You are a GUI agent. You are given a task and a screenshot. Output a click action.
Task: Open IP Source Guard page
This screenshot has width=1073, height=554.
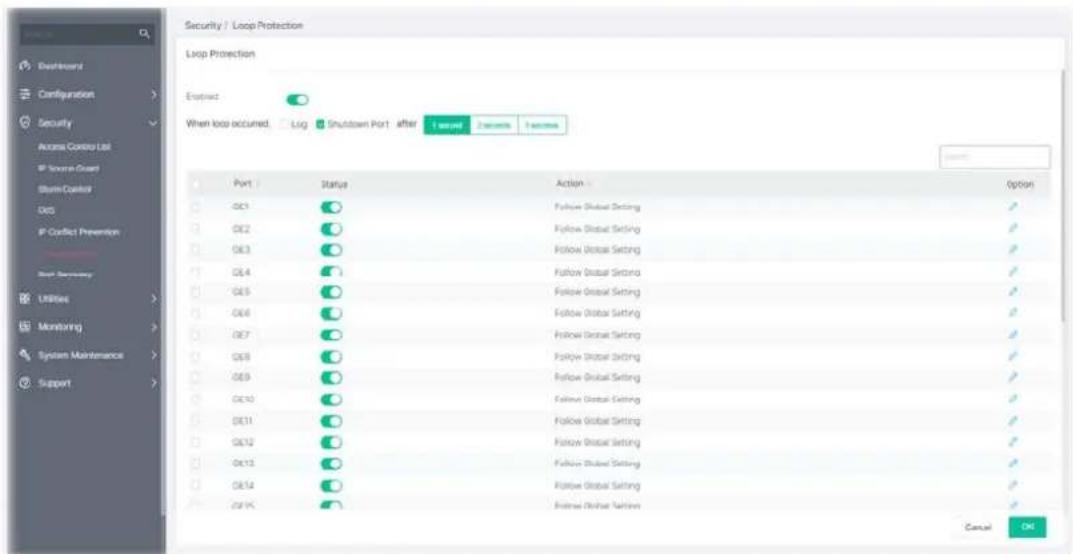click(68, 167)
